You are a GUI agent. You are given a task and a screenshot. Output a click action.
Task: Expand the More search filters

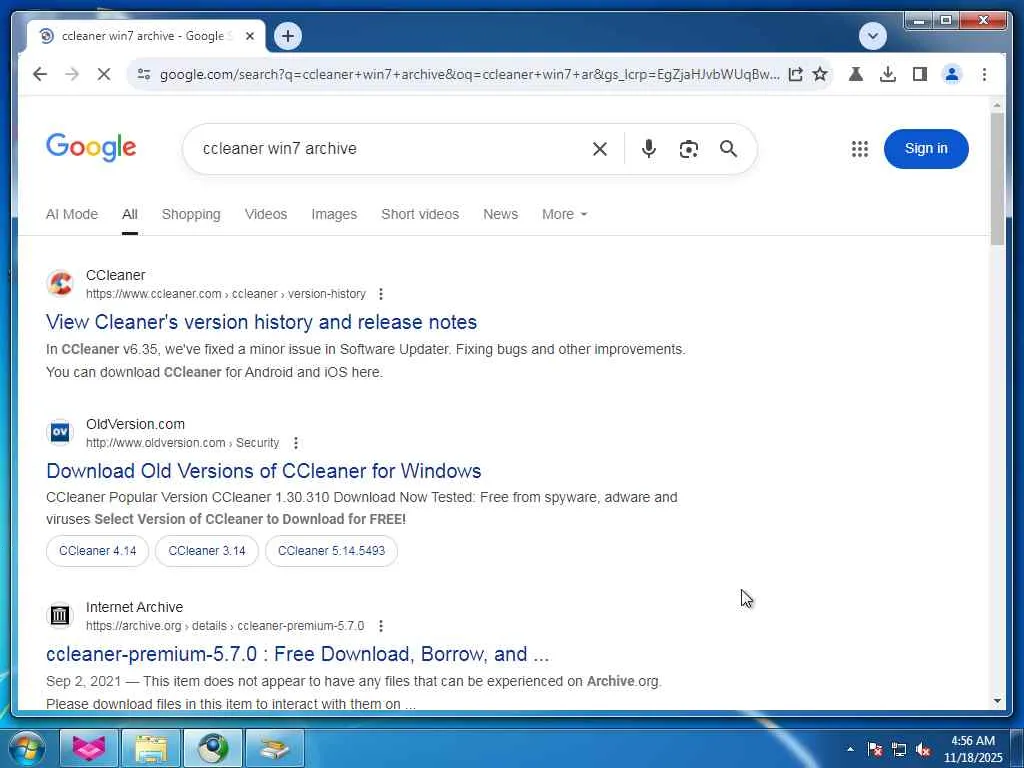point(564,214)
